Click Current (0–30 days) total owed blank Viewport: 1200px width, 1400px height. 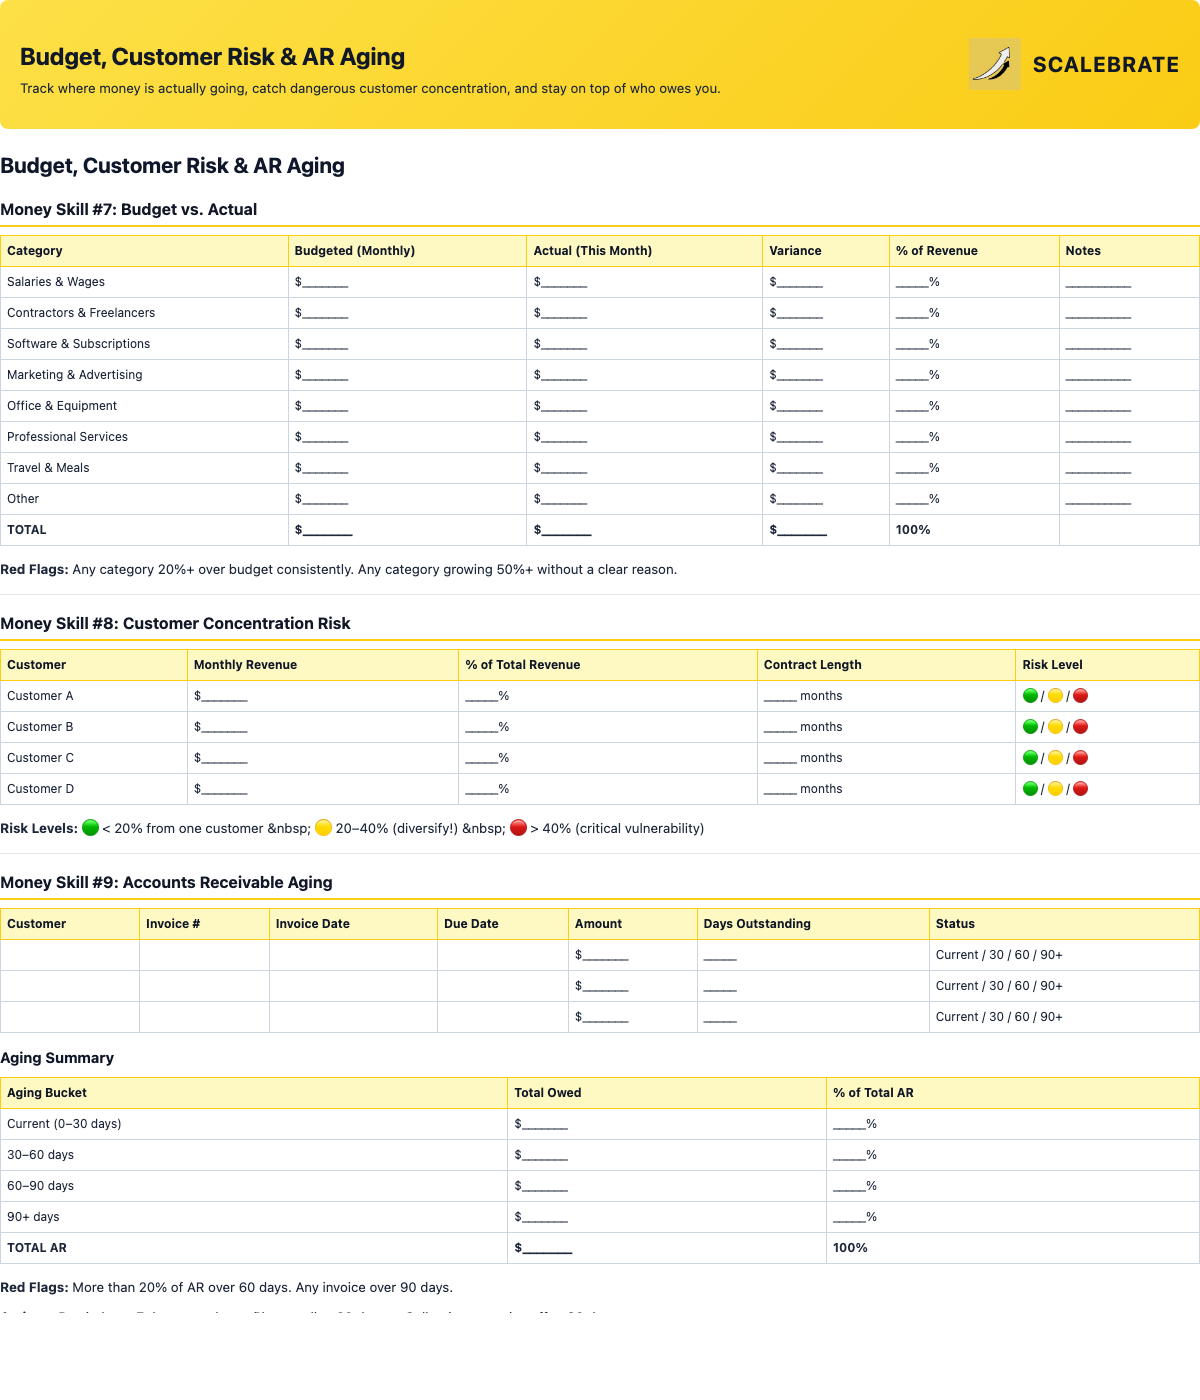541,1124
